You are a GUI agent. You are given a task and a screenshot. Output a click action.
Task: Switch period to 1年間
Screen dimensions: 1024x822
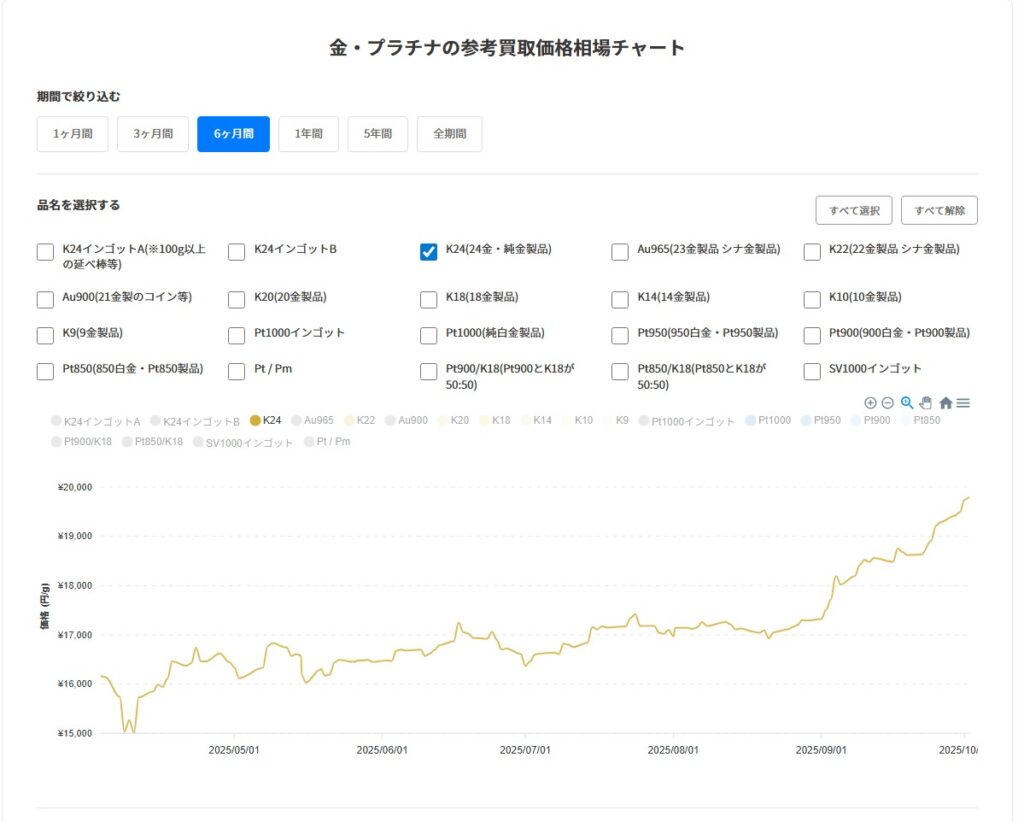(308, 134)
